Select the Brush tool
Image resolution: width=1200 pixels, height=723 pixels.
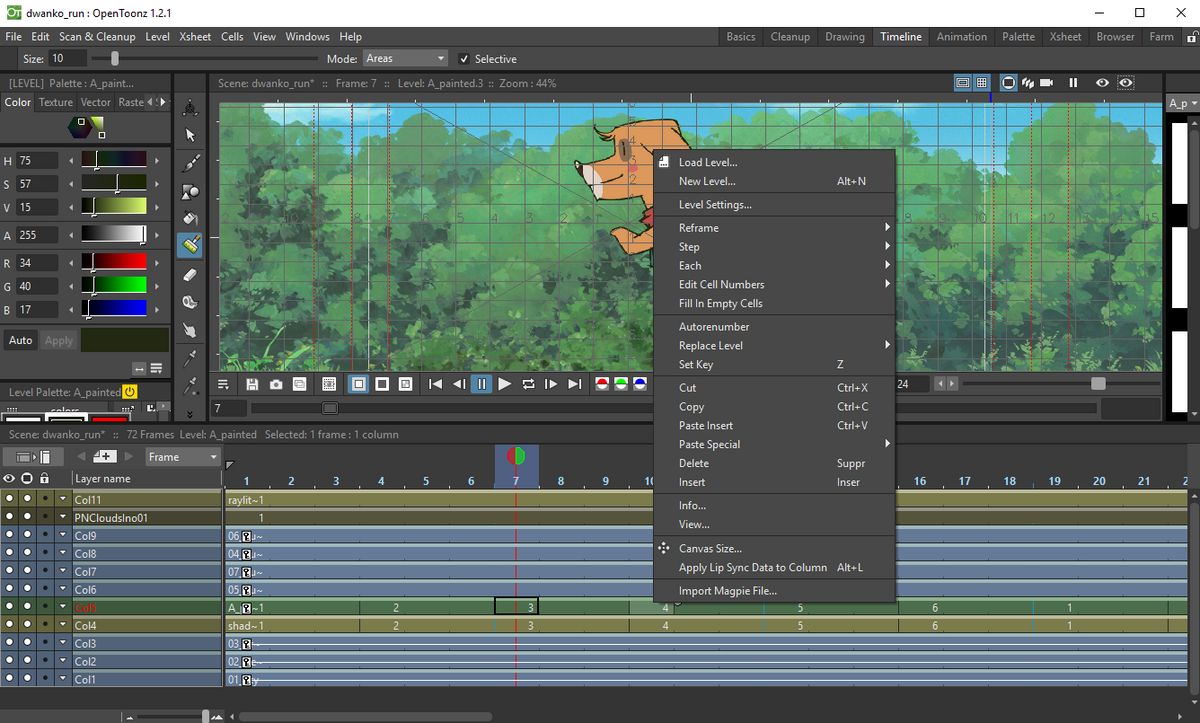pos(190,162)
